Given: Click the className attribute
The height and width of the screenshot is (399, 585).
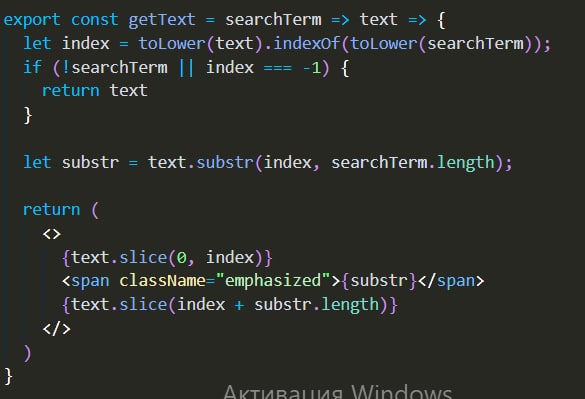Looking at the screenshot, I should pyautogui.click(x=162, y=281).
